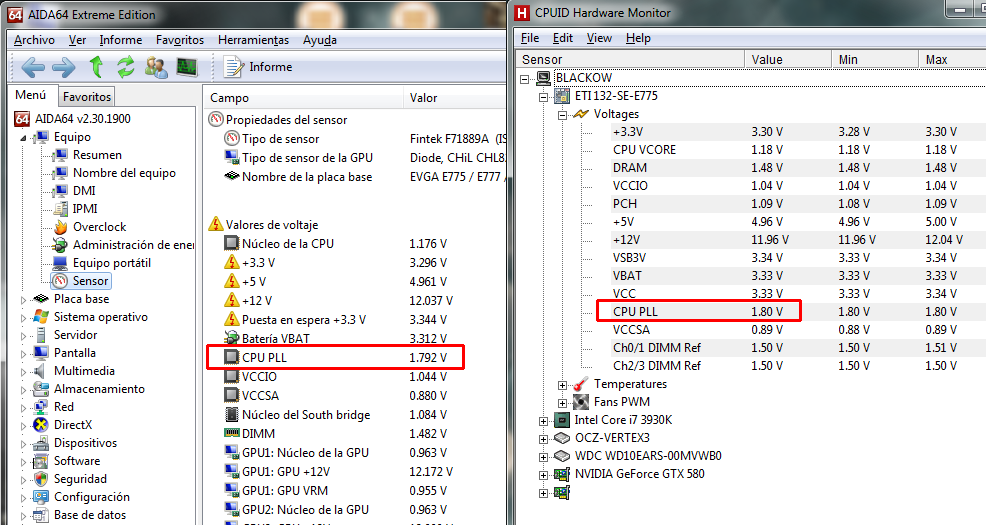Open the Informe menu in AIDA64 menu bar
This screenshot has height=525, width=986.
click(121, 40)
